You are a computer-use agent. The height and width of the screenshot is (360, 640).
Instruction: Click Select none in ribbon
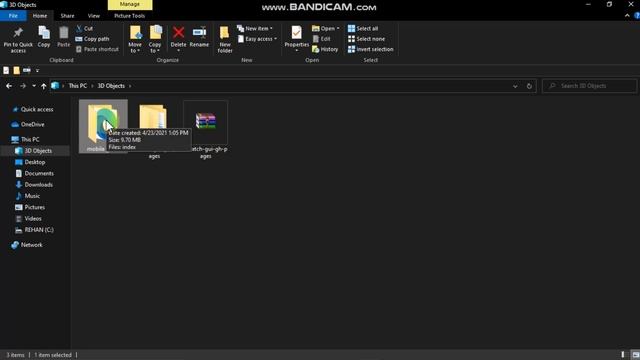click(x=366, y=39)
